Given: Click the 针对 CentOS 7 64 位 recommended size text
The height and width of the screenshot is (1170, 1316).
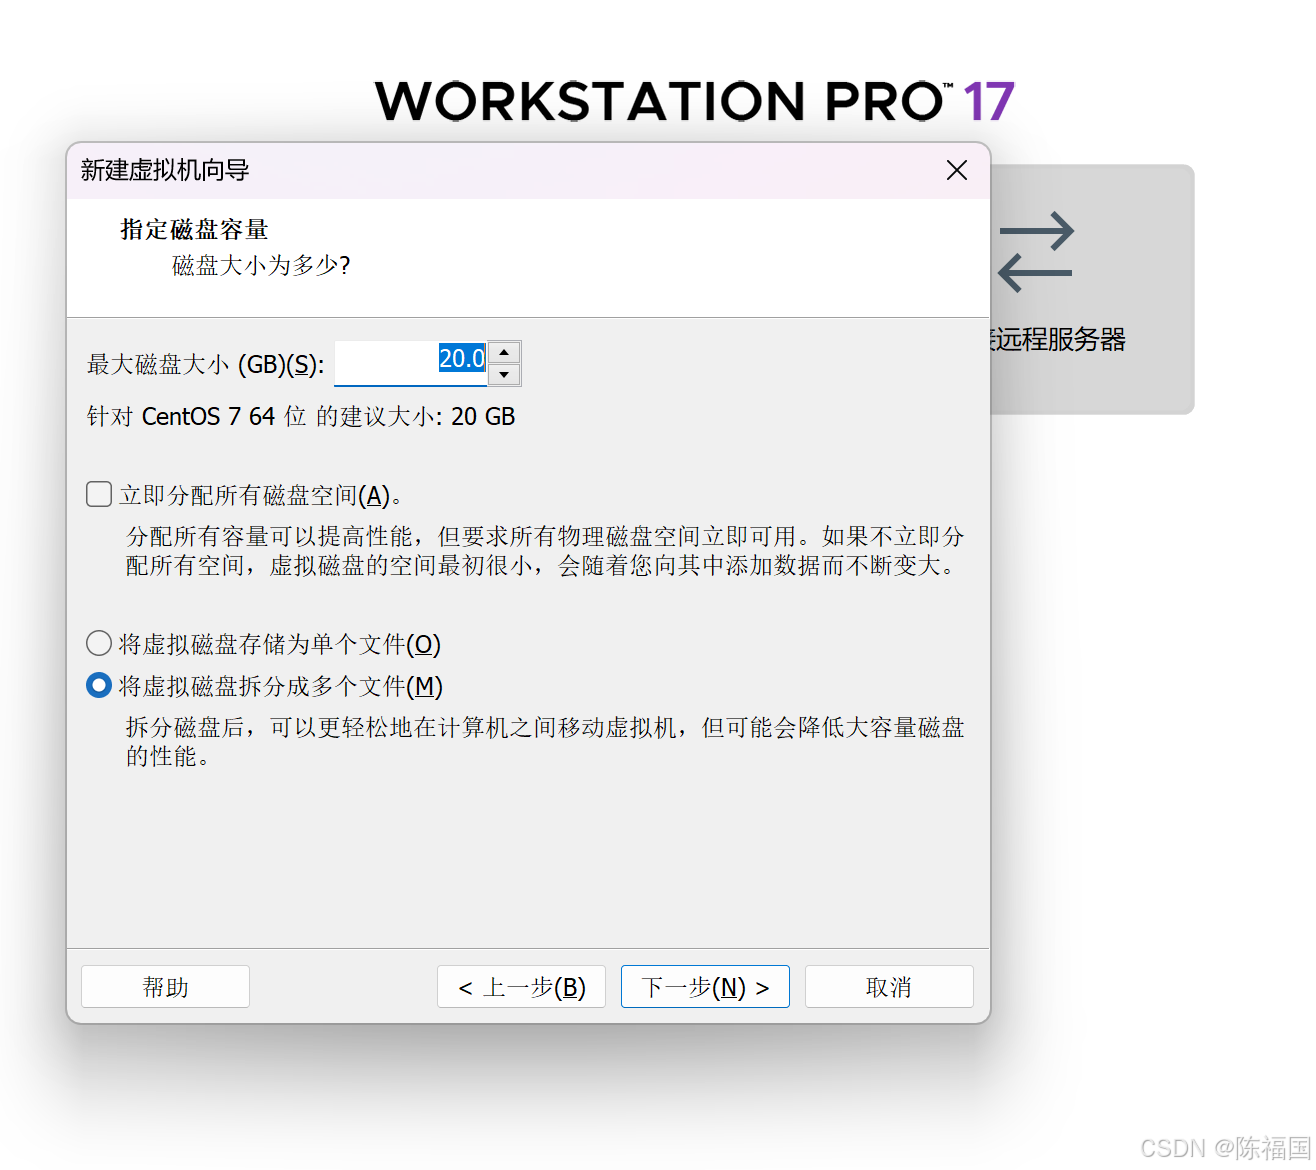Looking at the screenshot, I should (301, 416).
